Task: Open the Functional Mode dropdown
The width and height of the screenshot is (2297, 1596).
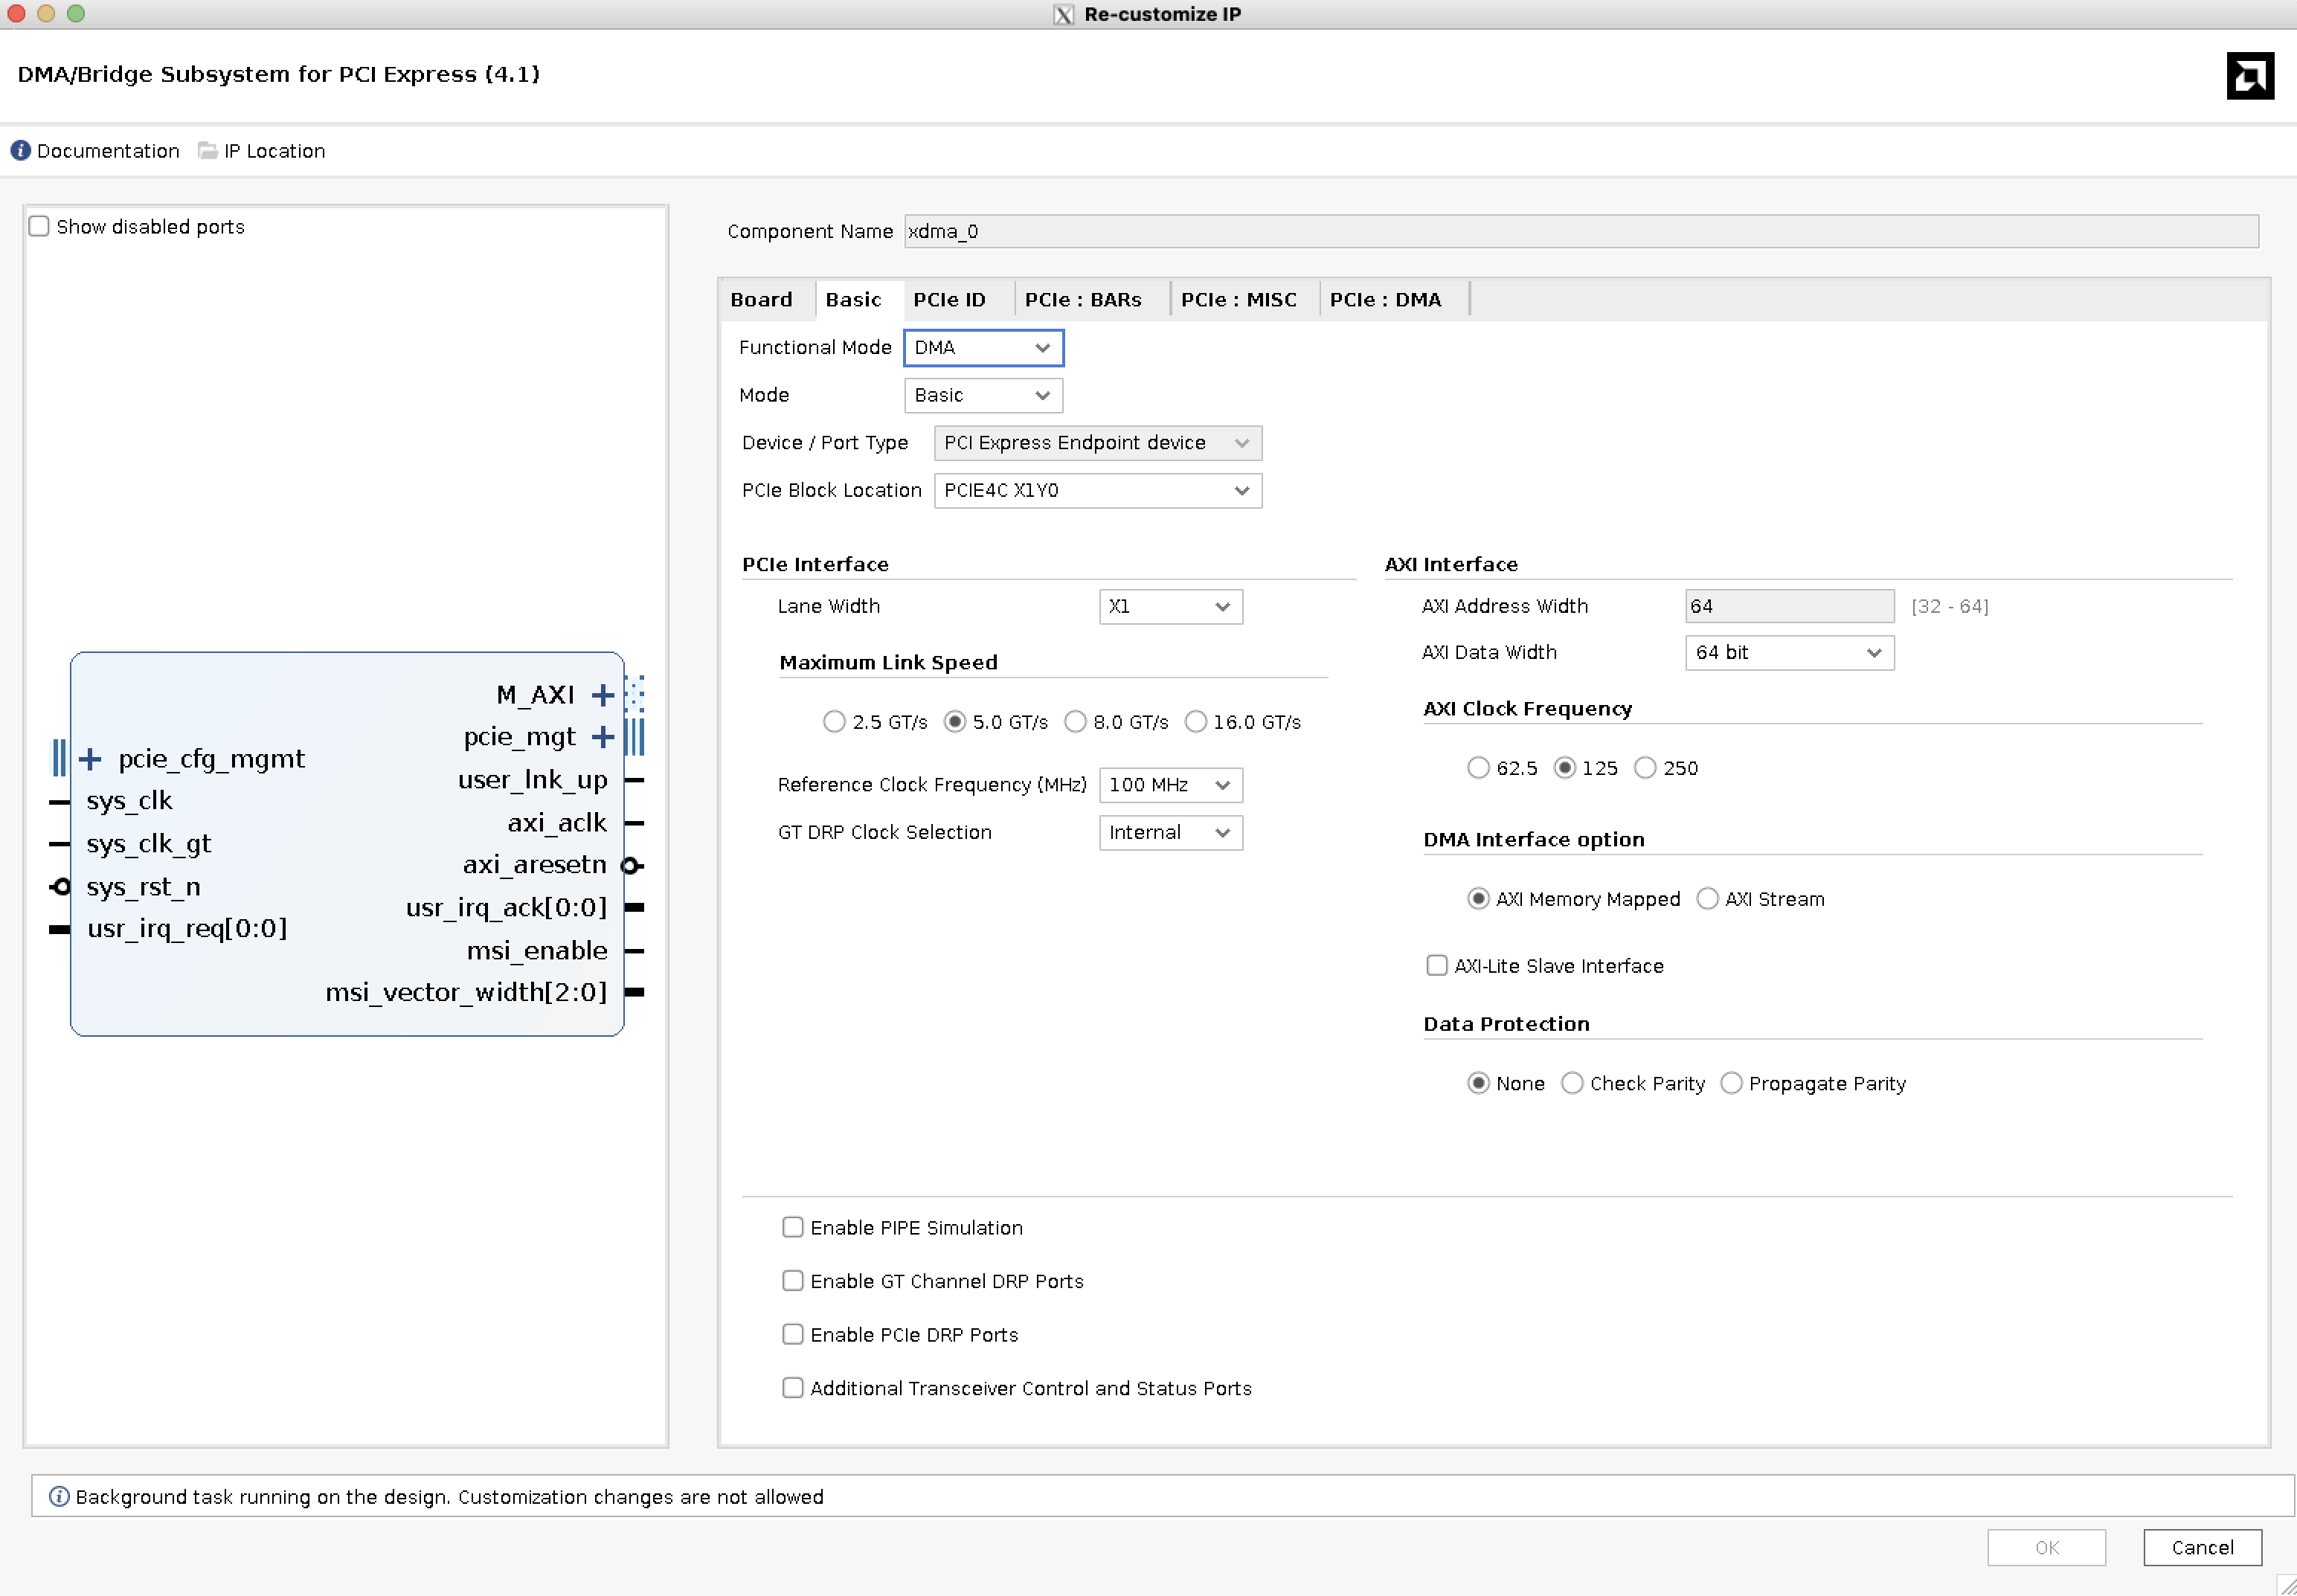Action: pos(982,348)
